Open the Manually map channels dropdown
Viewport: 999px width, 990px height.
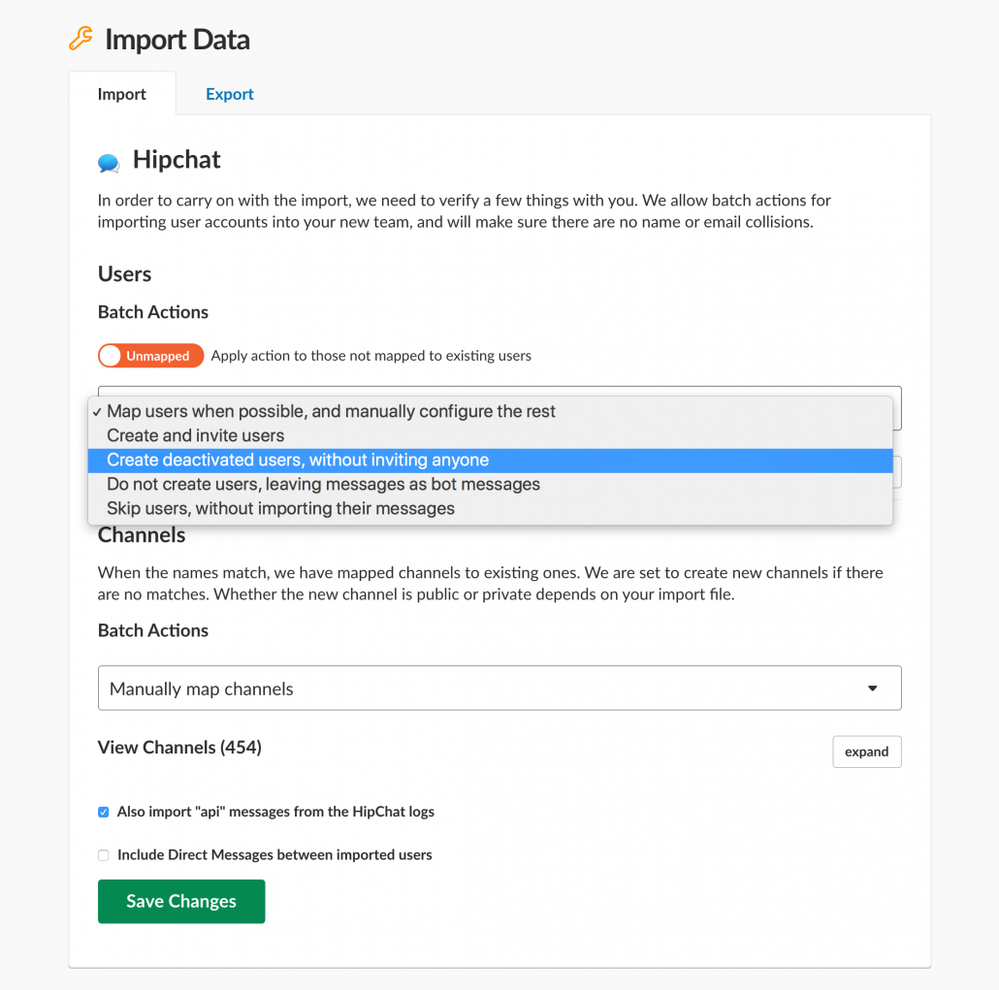coord(500,688)
